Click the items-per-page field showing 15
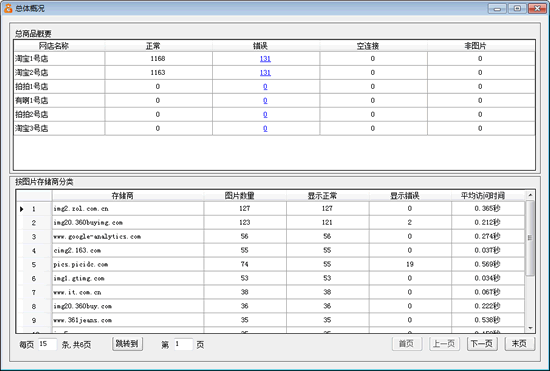This screenshot has width=550, height=371. coord(47,344)
